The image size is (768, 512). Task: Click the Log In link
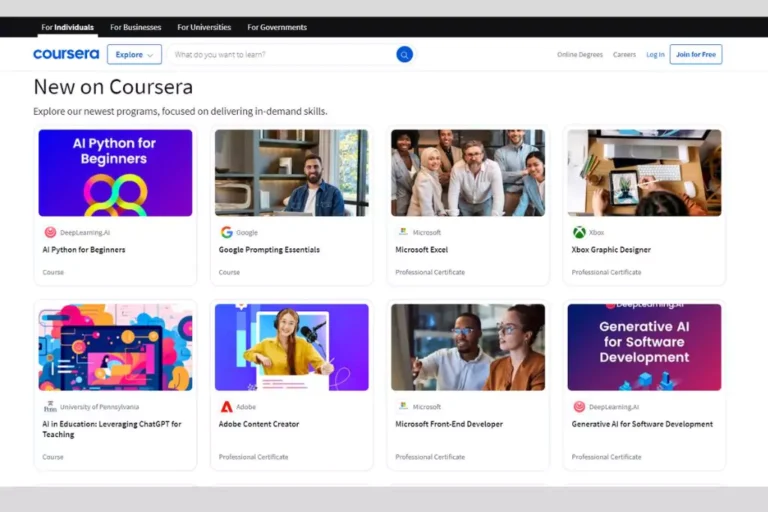(x=655, y=54)
